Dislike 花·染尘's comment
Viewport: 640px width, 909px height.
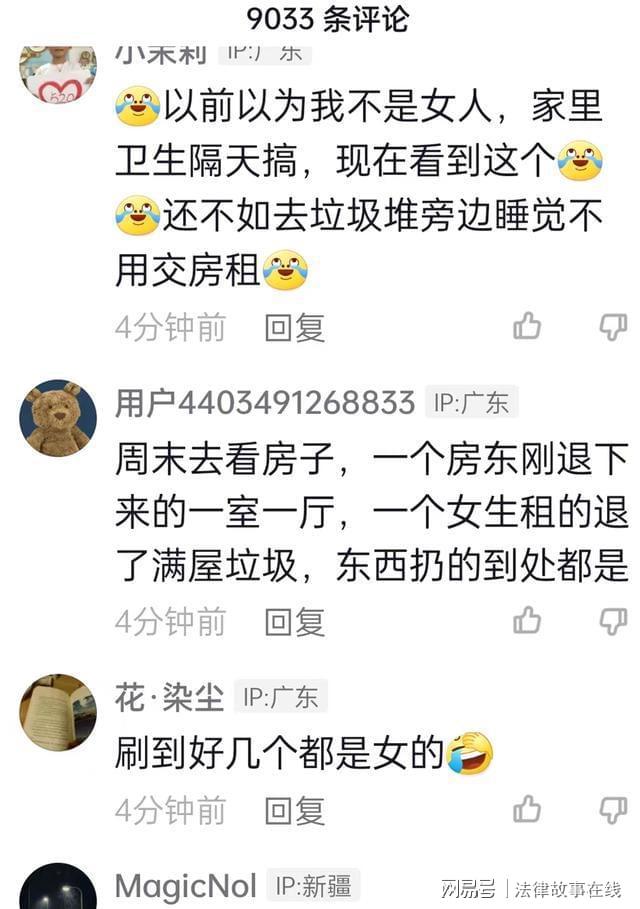point(613,810)
